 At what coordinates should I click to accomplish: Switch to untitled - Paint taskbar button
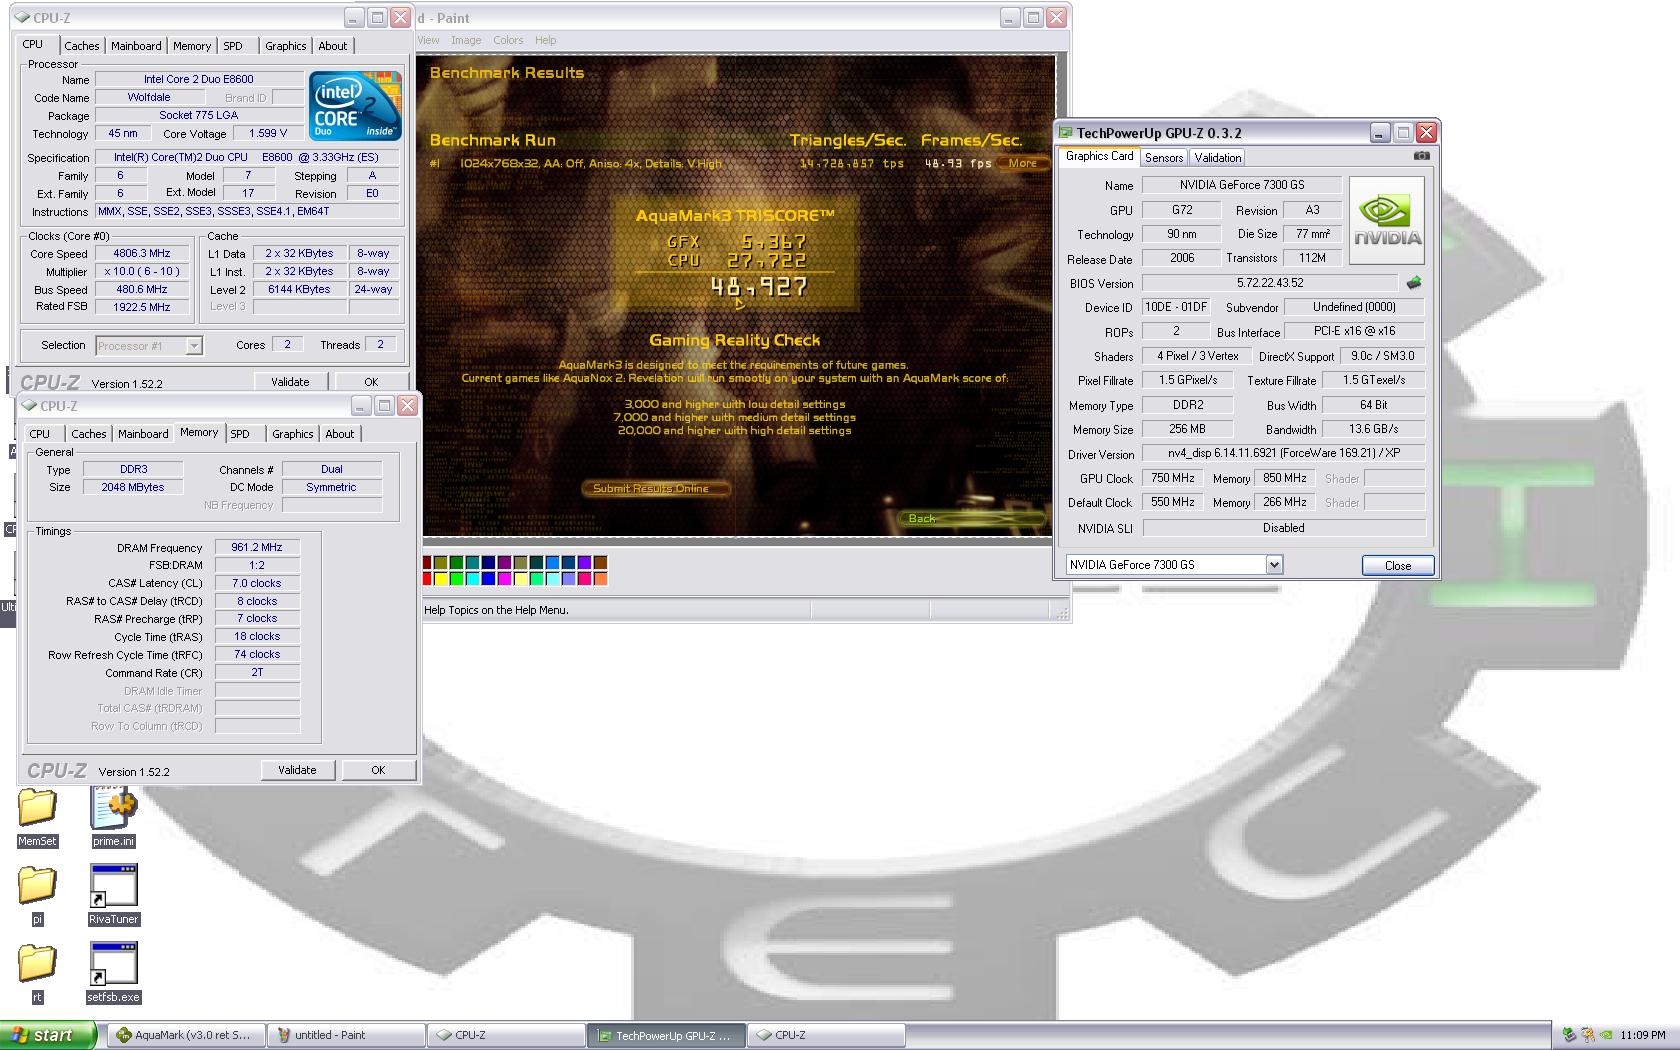(346, 1035)
